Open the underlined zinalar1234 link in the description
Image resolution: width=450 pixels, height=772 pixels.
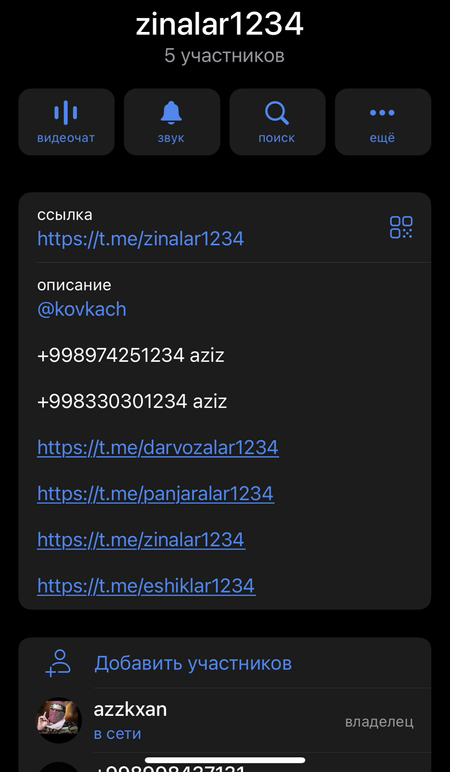(x=141, y=540)
